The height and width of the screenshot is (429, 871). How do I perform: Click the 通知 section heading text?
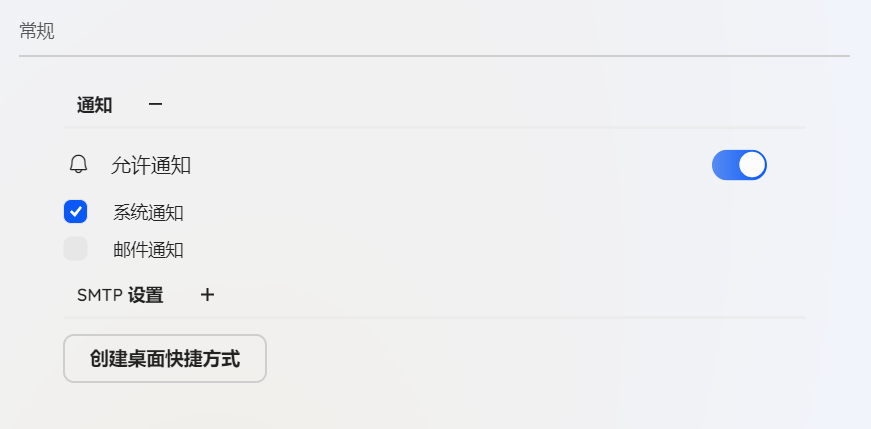tap(94, 105)
